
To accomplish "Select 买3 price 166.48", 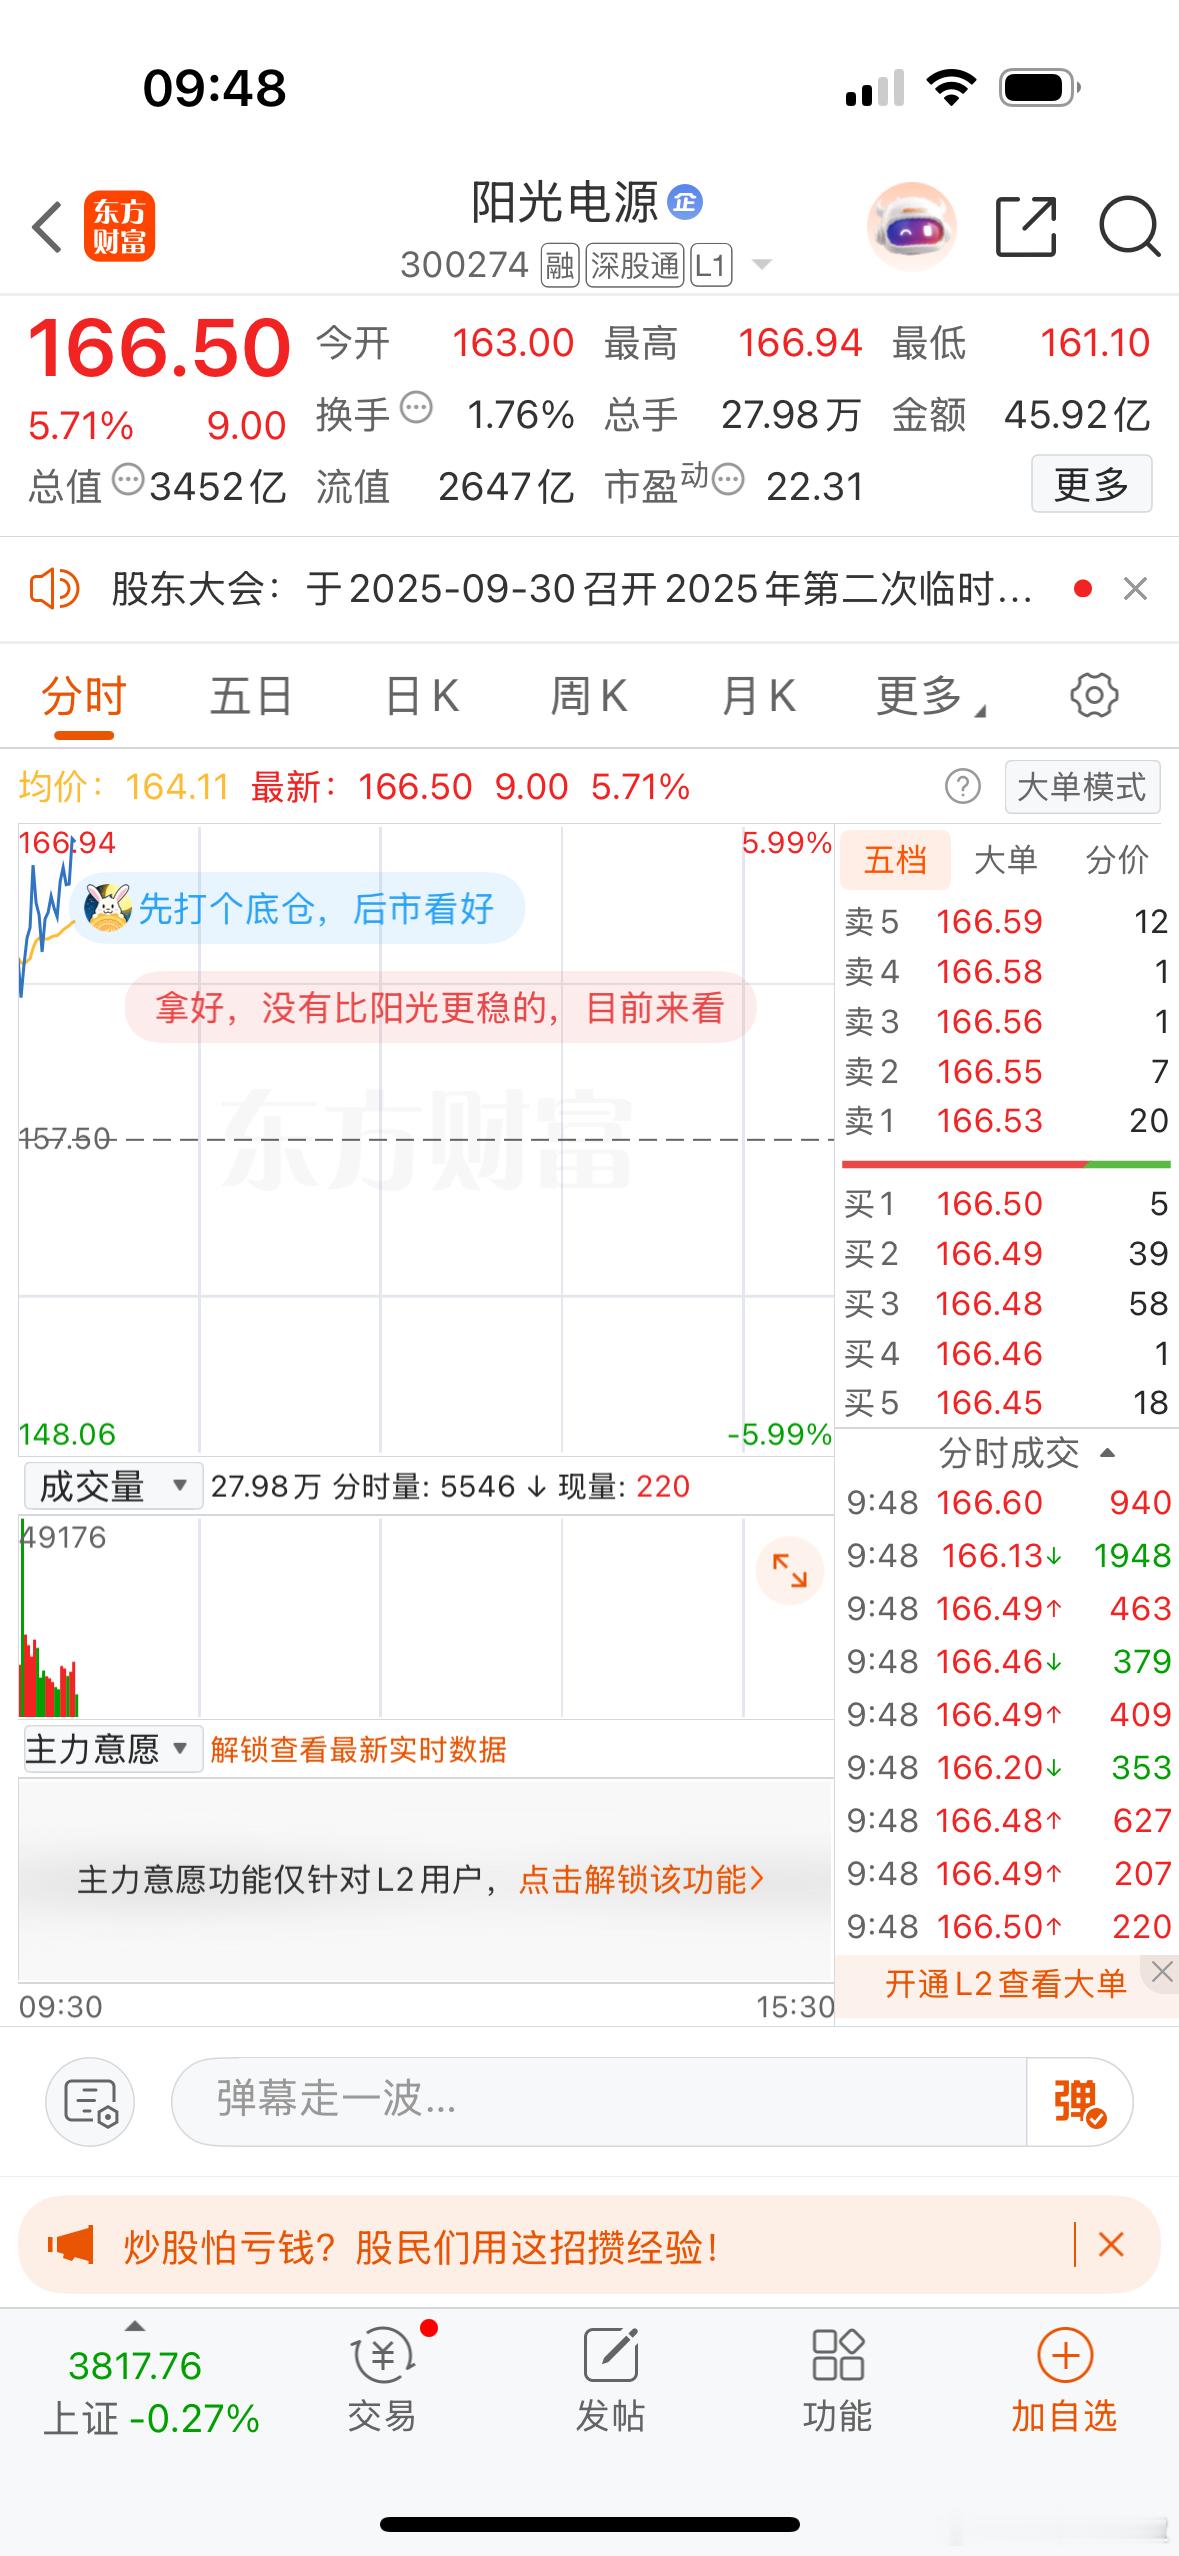I will [989, 1303].
